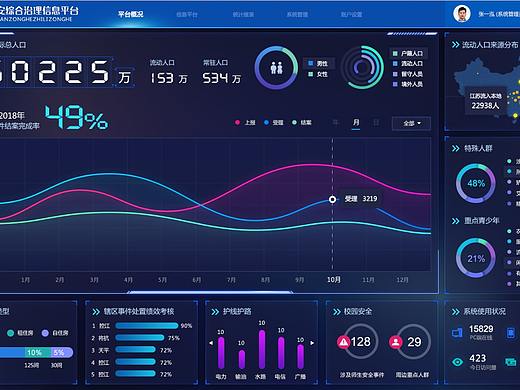The height and width of the screenshot is (390, 520).
Task: Click red person icon beside 29
Action: coord(396,342)
